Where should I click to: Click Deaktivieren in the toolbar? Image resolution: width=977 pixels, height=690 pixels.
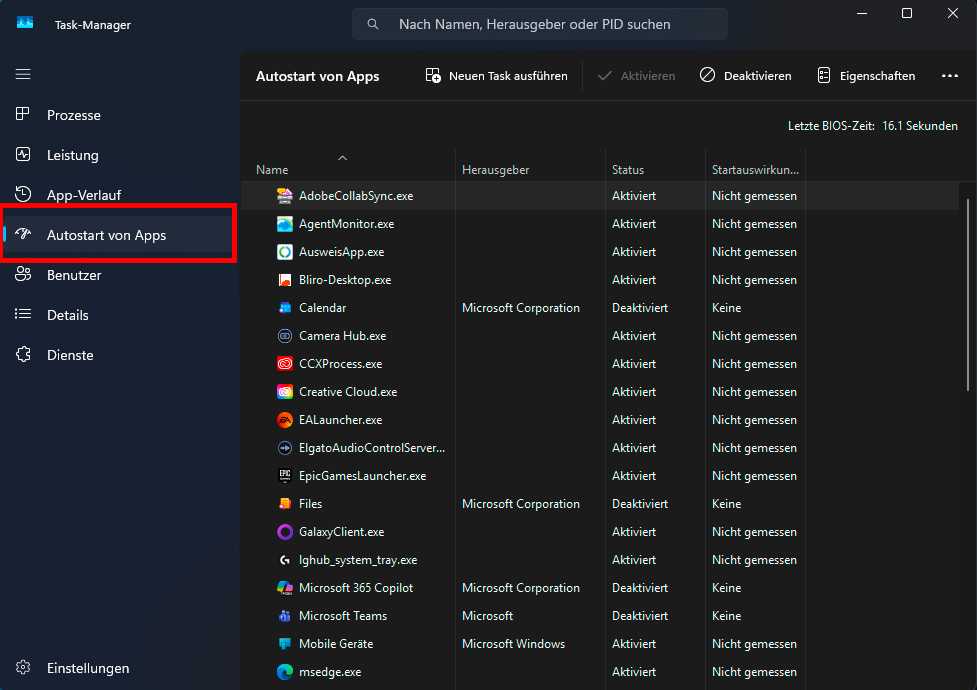point(745,76)
